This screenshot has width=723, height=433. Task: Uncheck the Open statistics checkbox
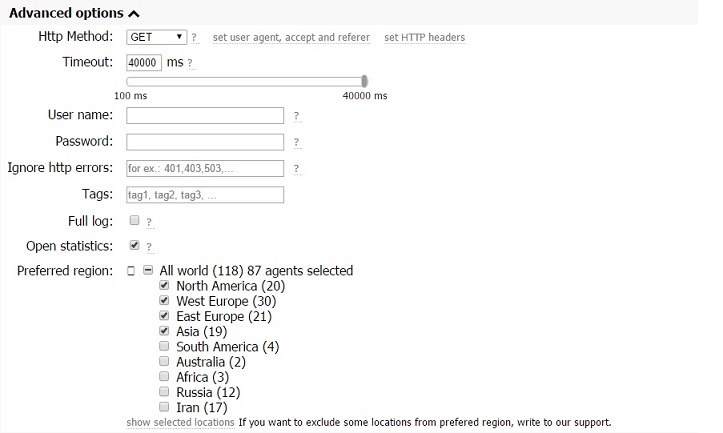point(134,245)
